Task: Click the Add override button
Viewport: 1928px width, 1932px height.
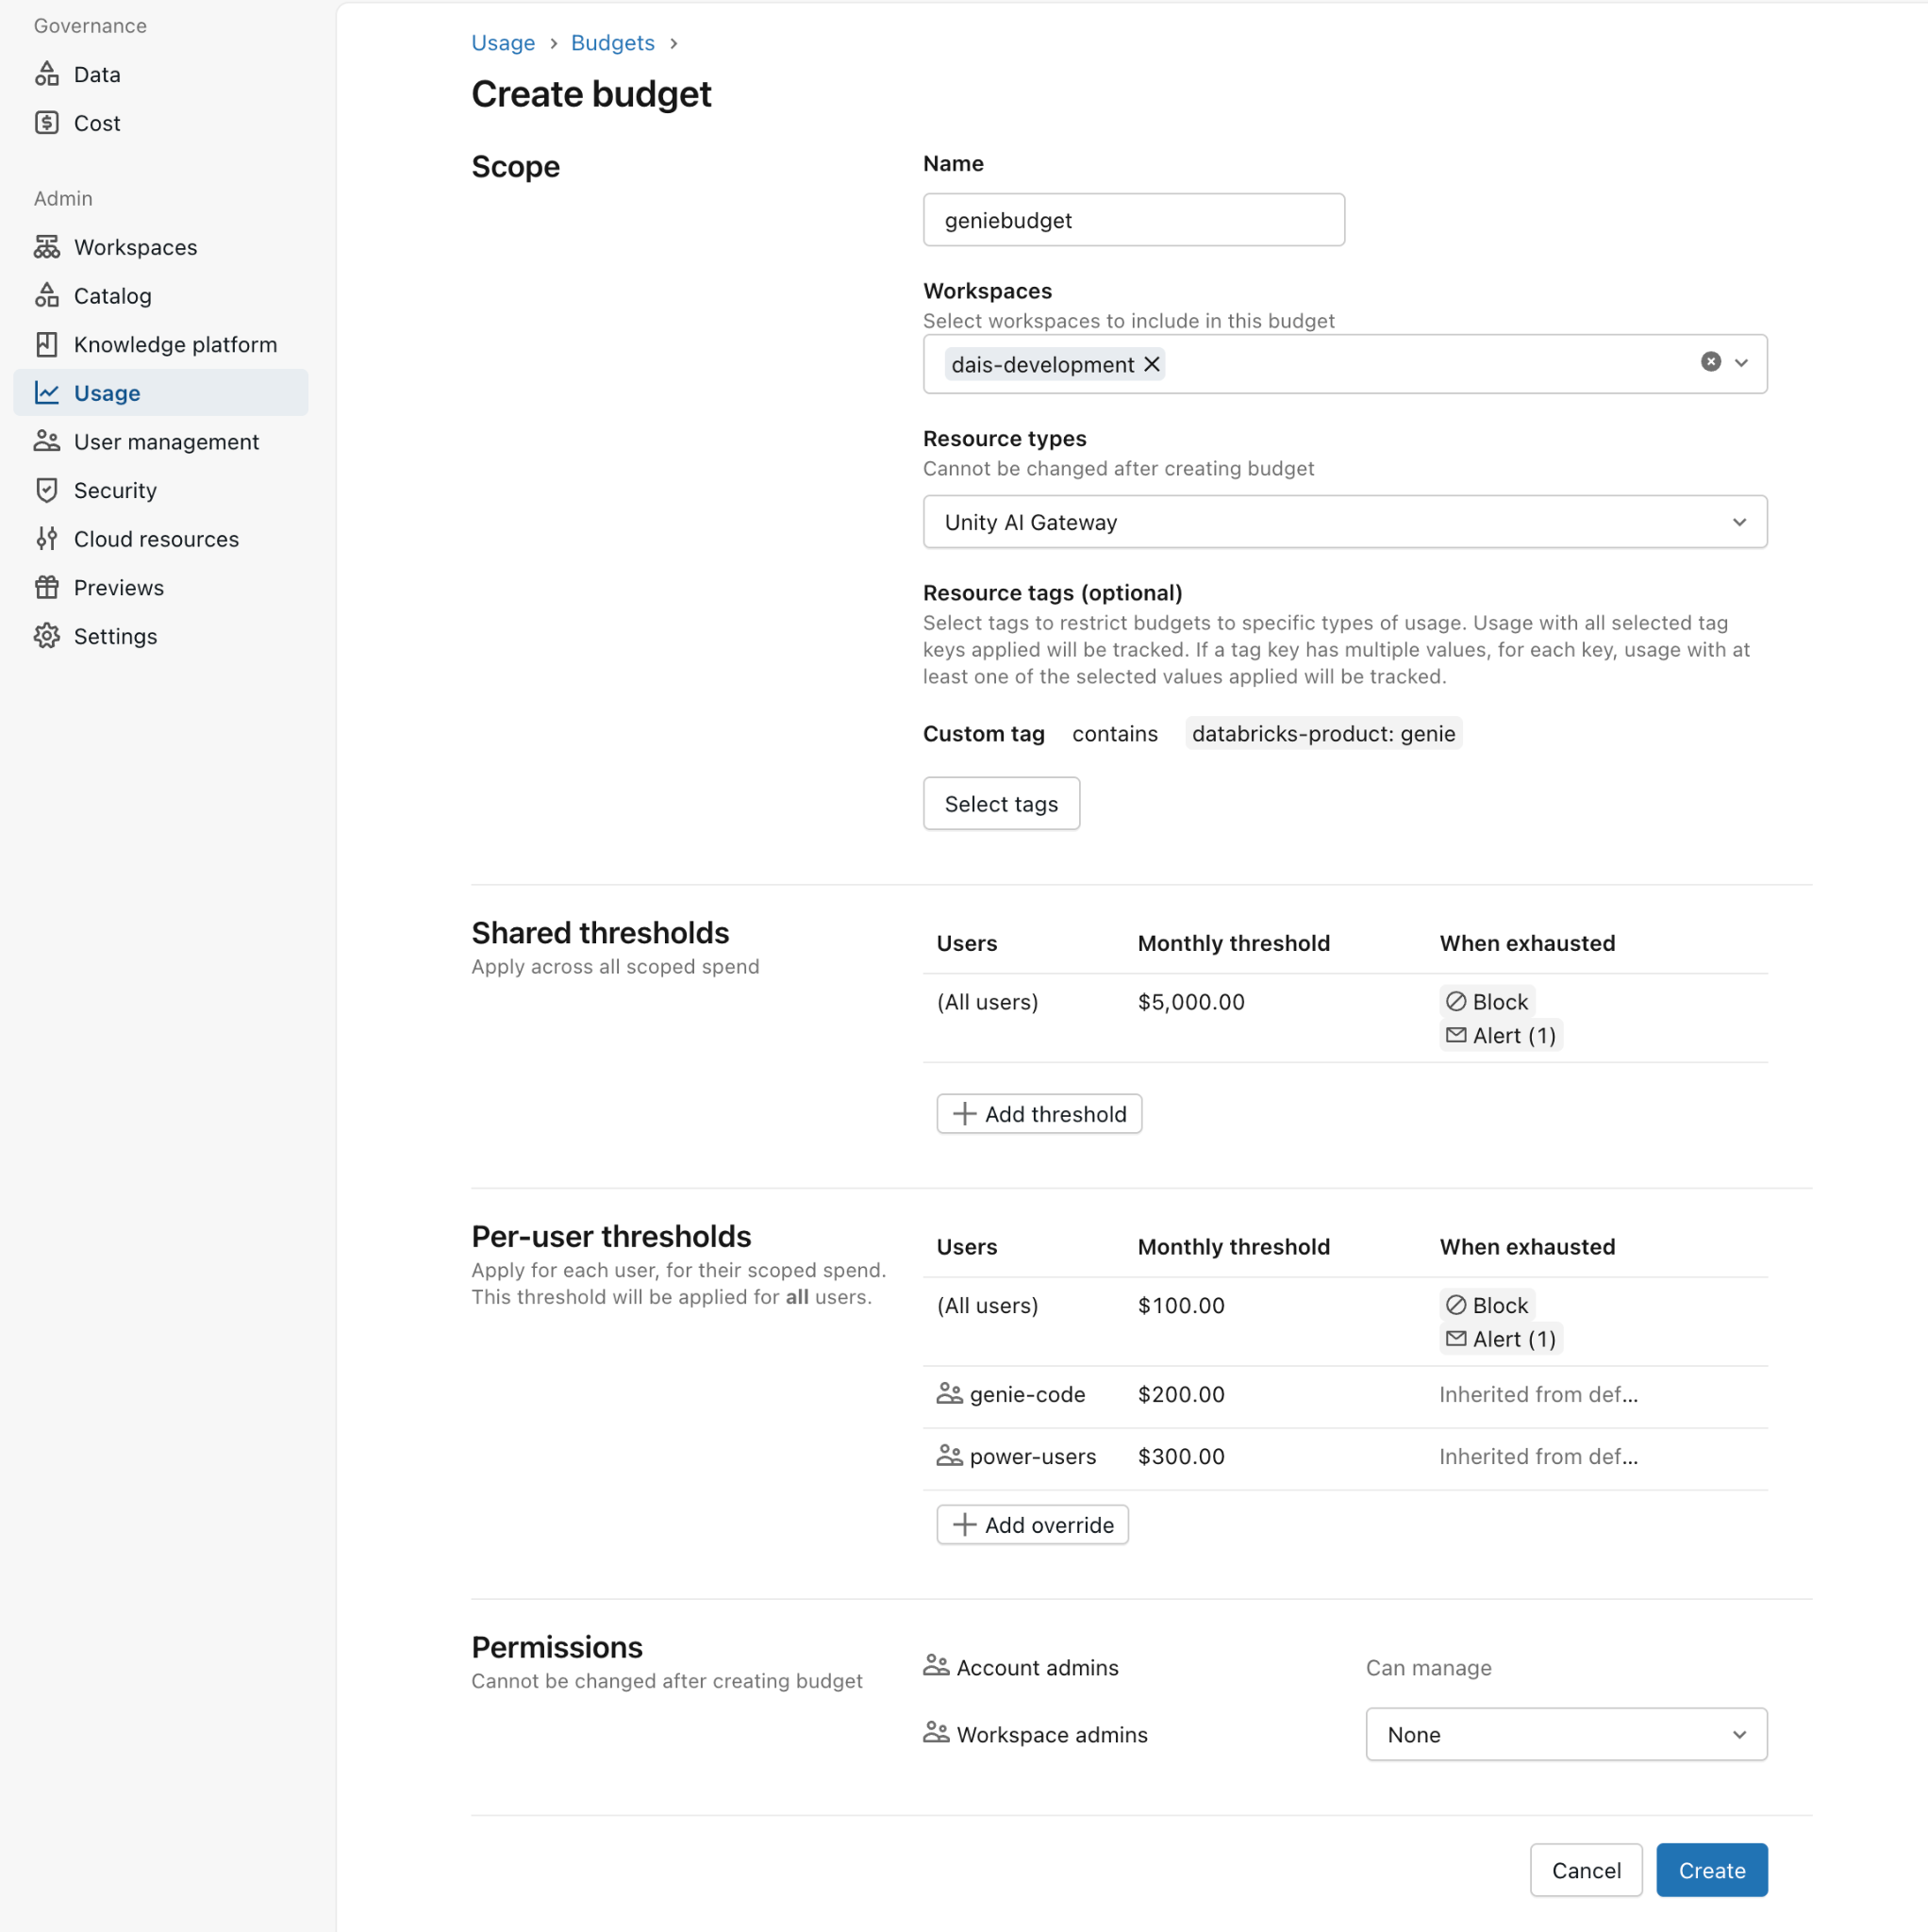Action: click(x=1032, y=1525)
